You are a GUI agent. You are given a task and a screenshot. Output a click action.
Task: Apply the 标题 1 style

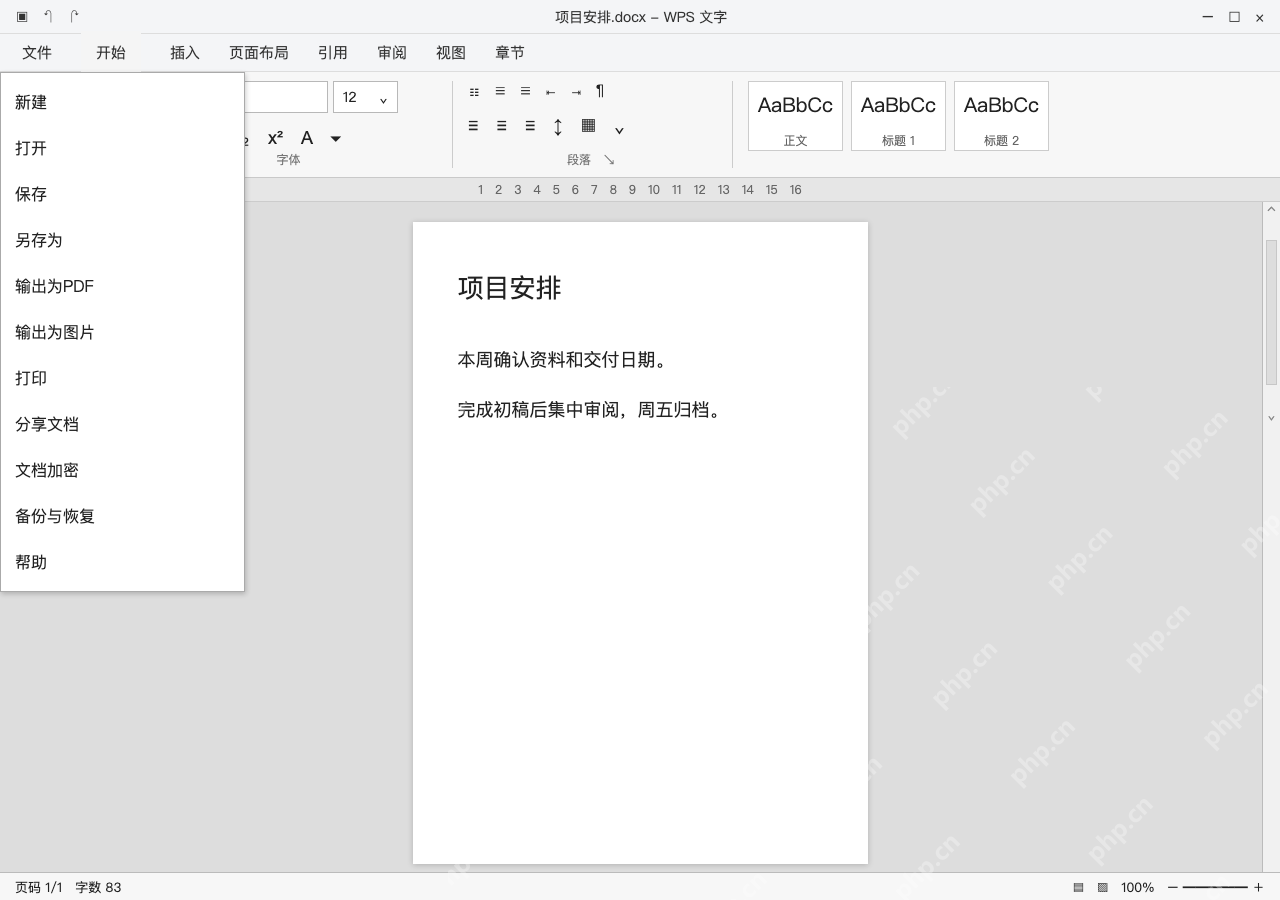(x=898, y=116)
